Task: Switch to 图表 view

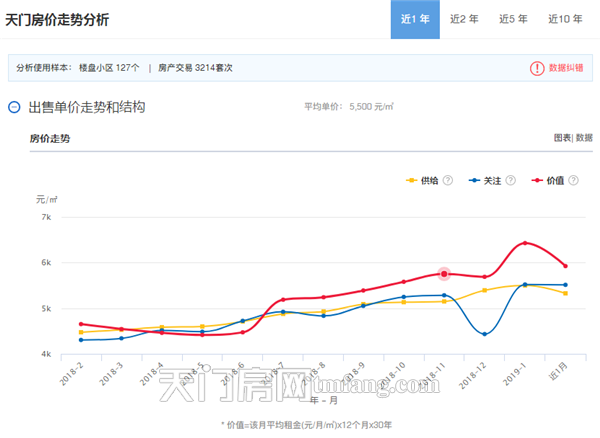Action: pyautogui.click(x=562, y=138)
